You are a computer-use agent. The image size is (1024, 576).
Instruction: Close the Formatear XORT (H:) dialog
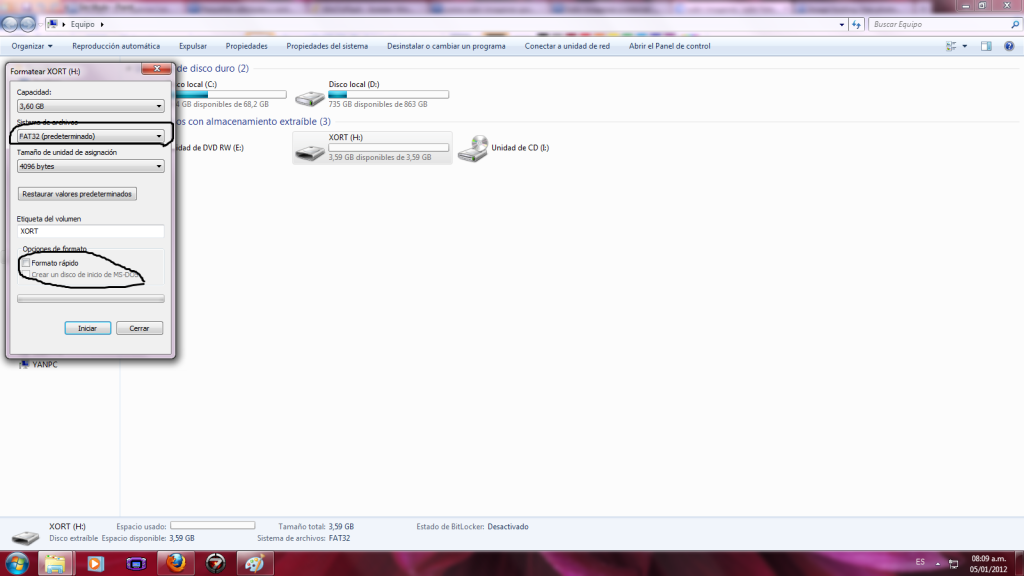pyautogui.click(x=156, y=69)
